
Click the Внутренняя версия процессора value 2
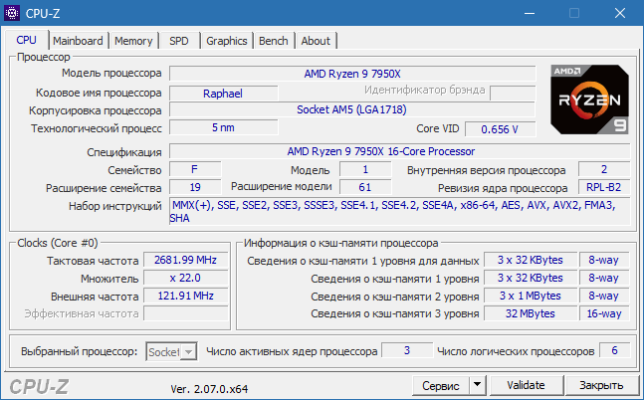[x=604, y=169]
